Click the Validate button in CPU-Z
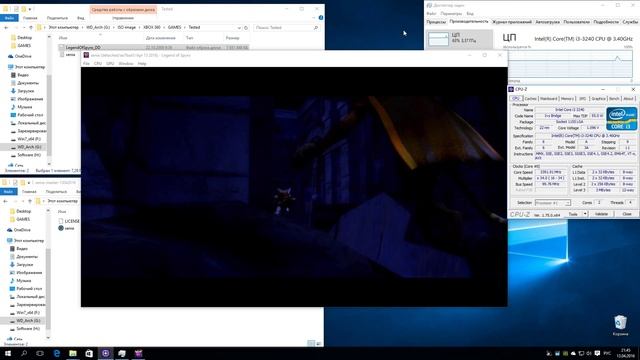 coord(601,214)
